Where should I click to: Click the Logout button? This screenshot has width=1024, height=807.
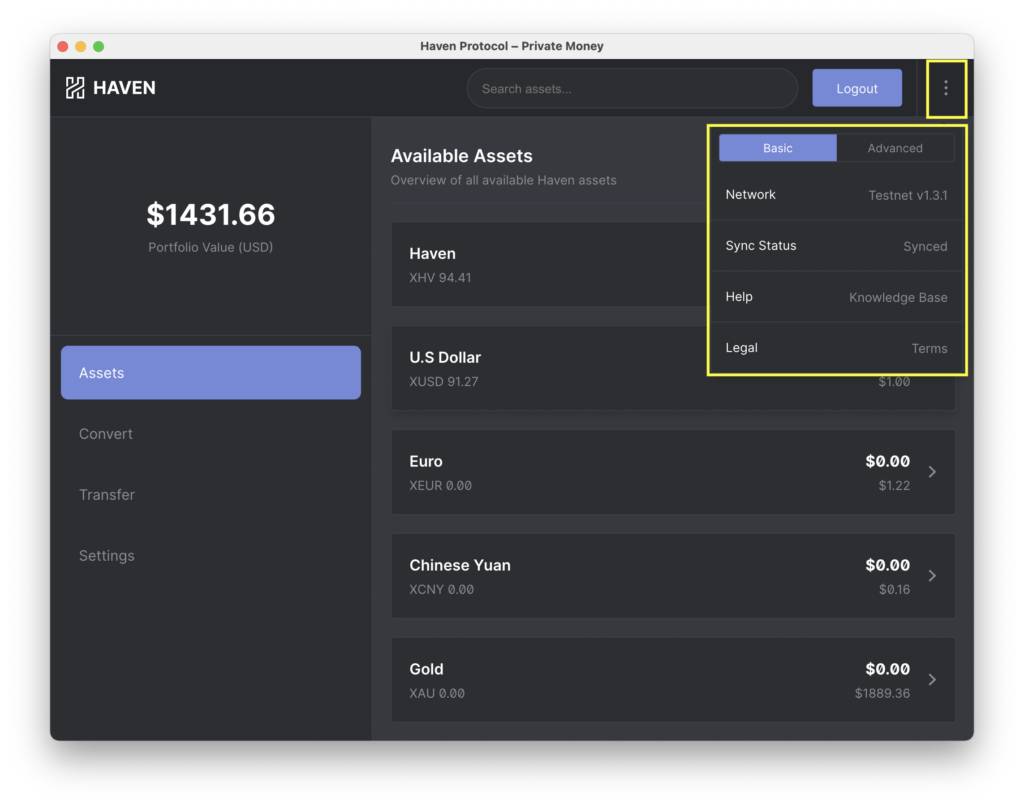point(857,88)
